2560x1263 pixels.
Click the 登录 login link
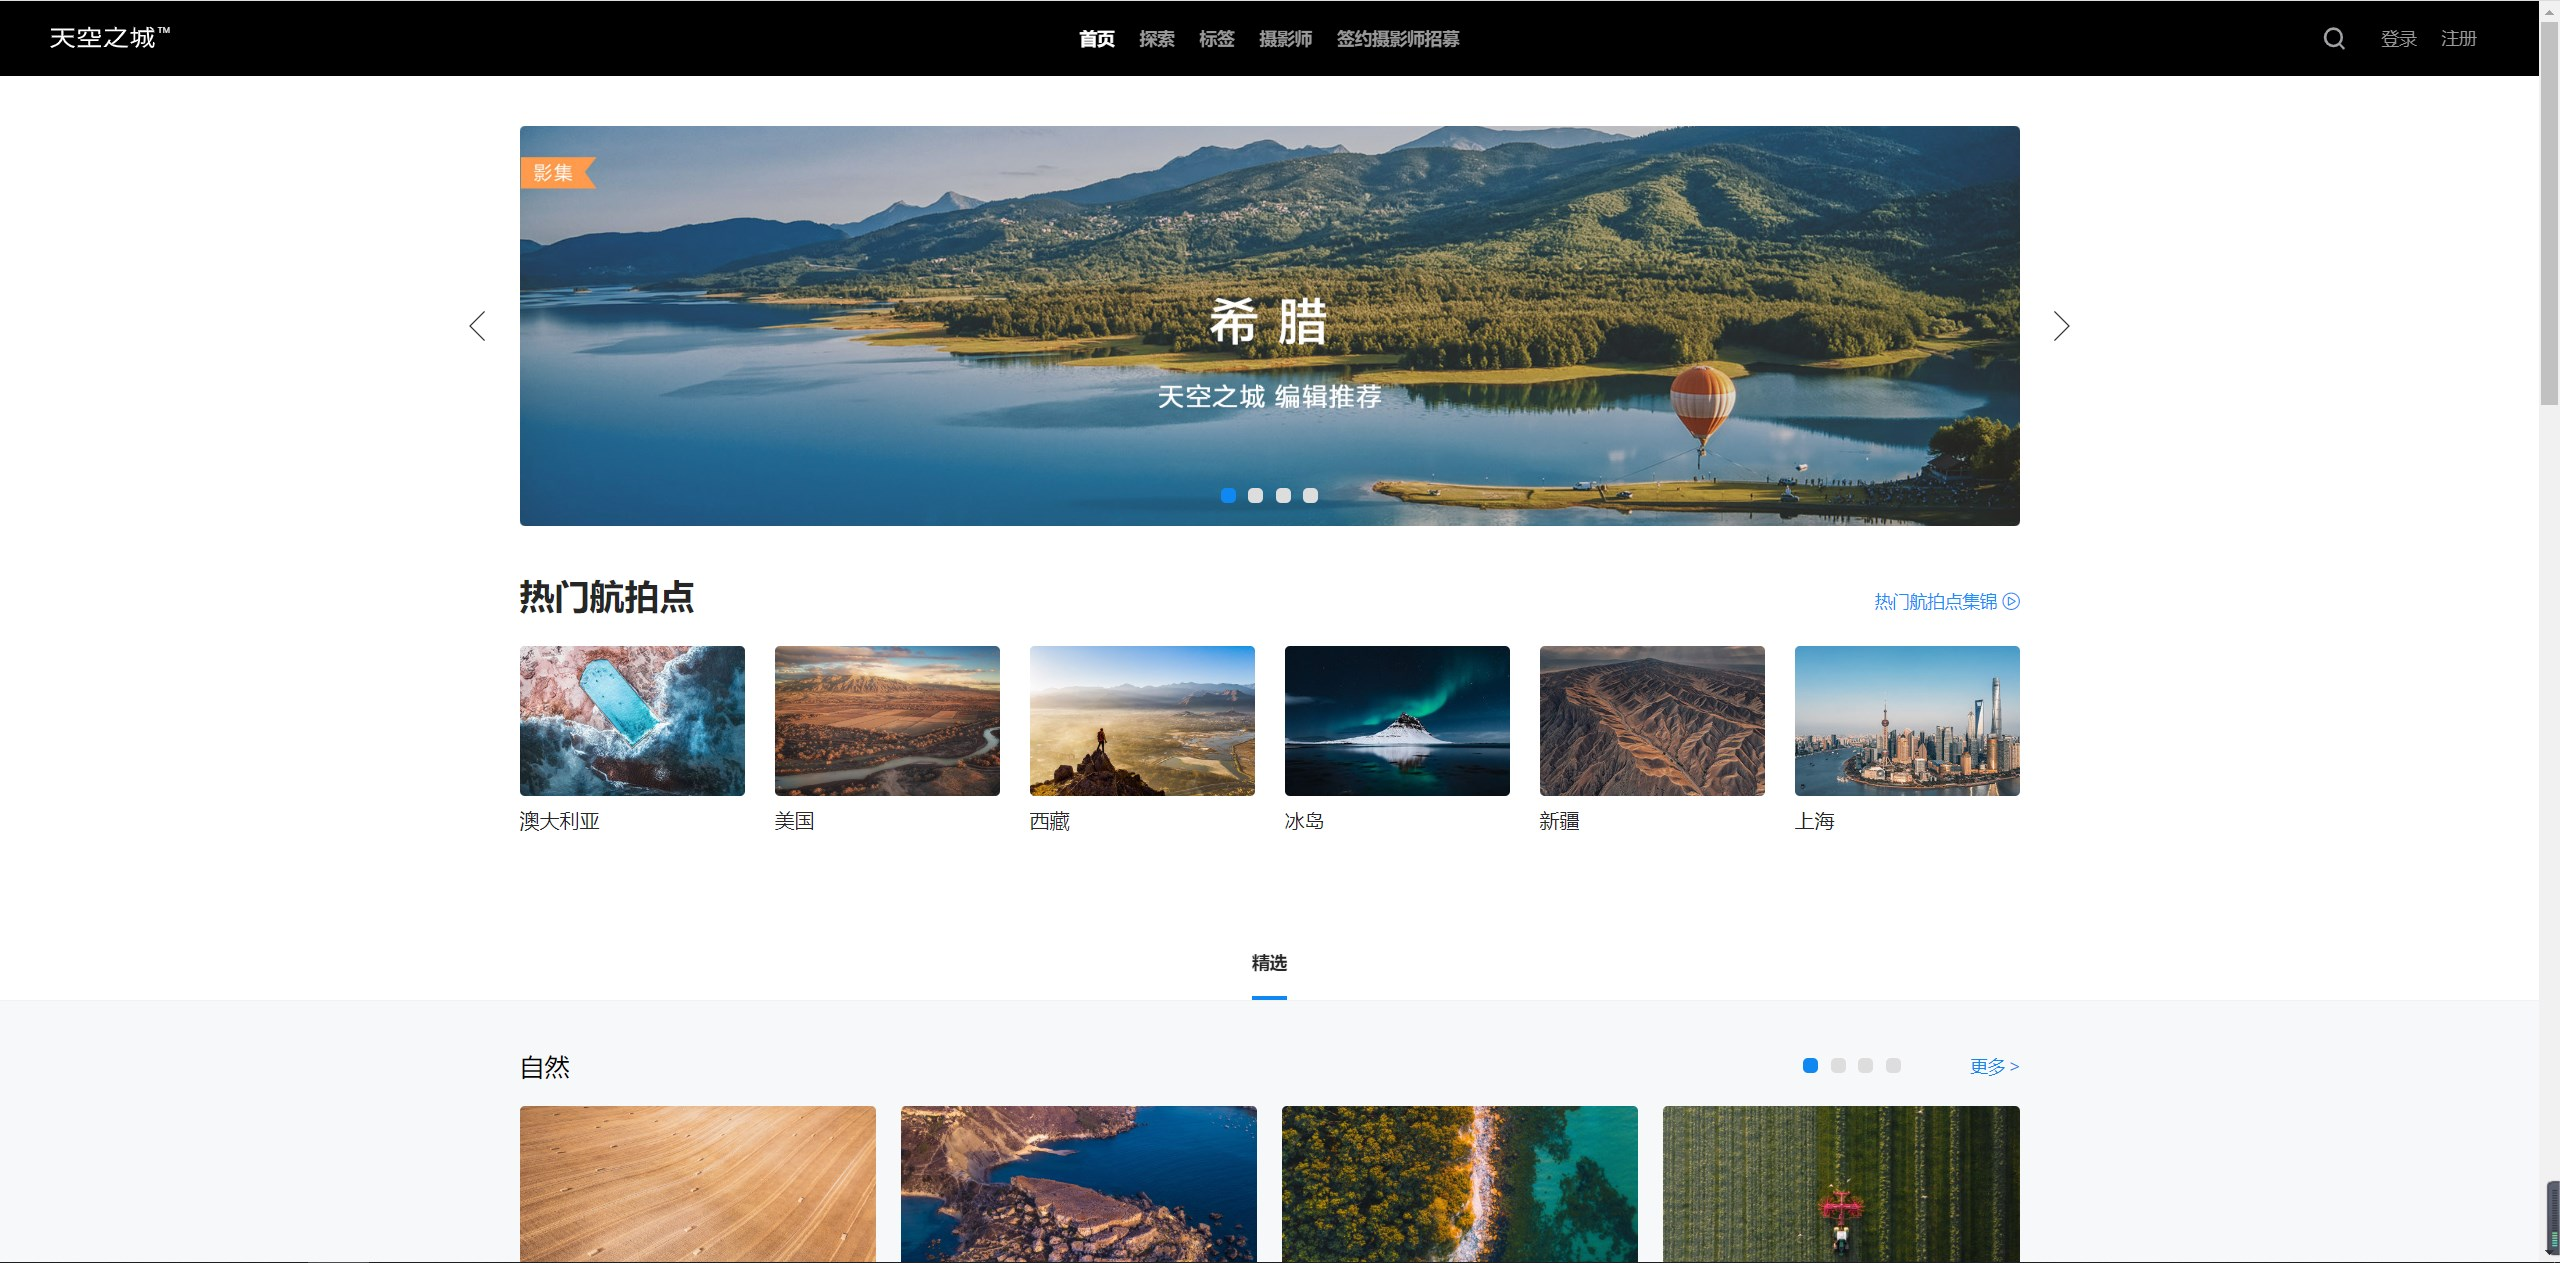(x=2397, y=39)
